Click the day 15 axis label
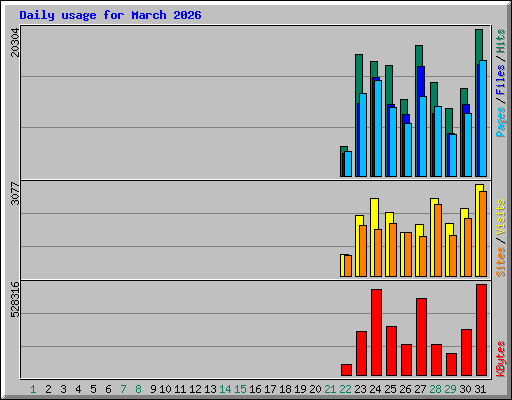 (240, 389)
